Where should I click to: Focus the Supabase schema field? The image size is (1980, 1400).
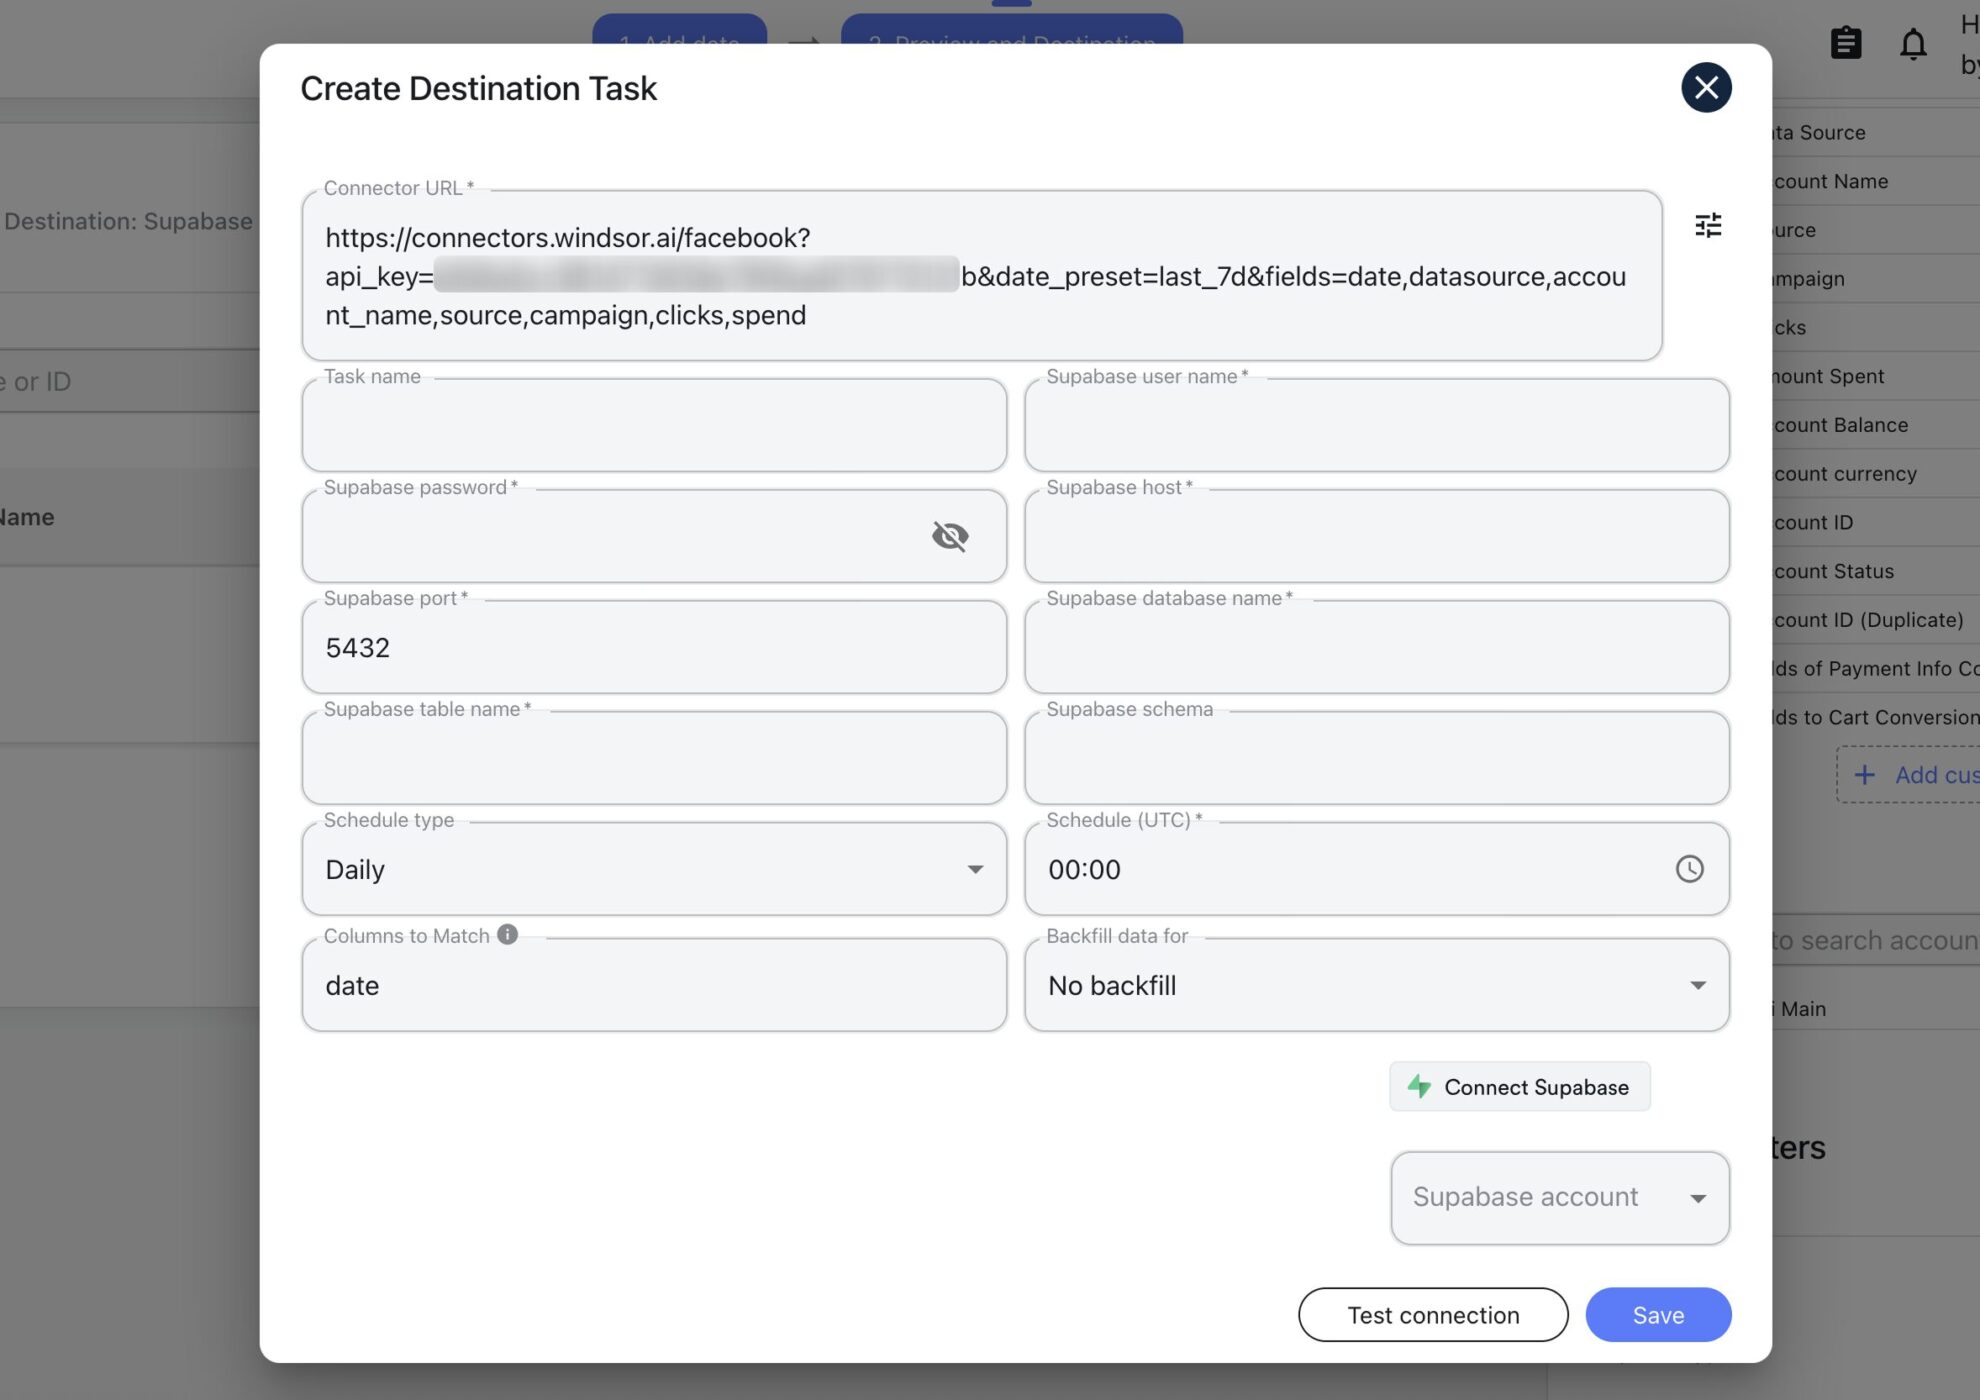point(1377,758)
